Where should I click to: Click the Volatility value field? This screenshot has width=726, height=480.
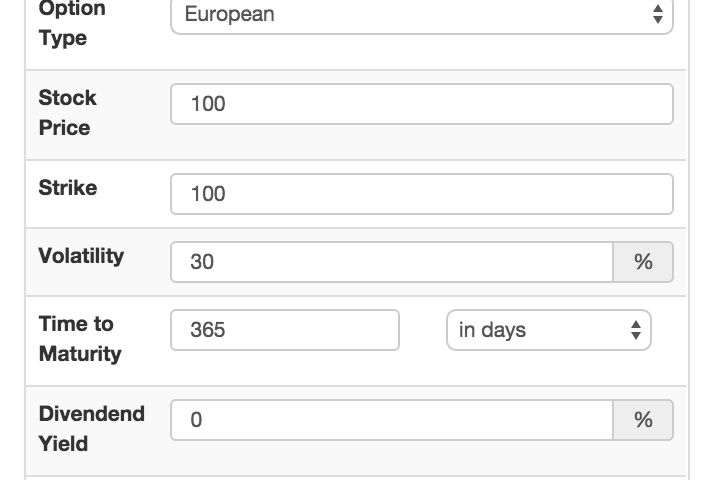[x=391, y=262]
